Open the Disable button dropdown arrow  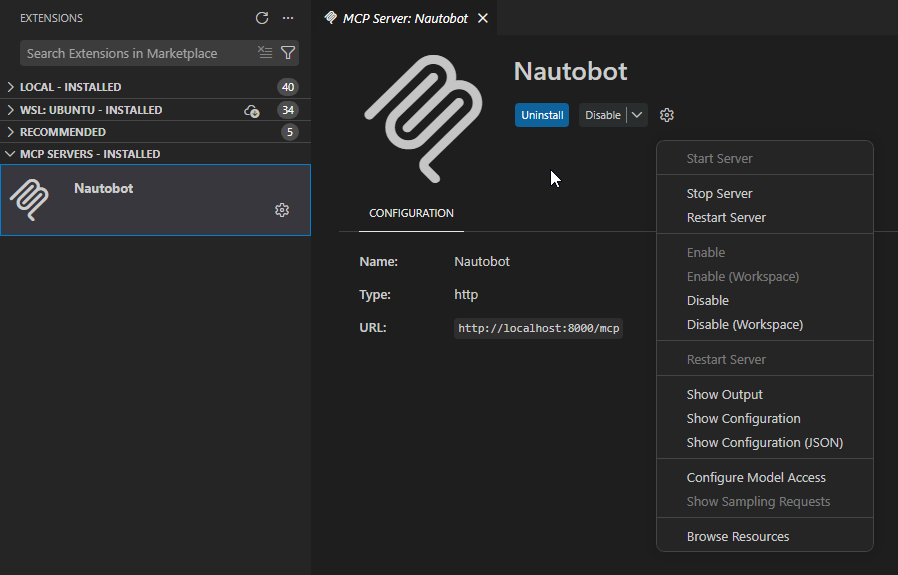pyautogui.click(x=637, y=115)
